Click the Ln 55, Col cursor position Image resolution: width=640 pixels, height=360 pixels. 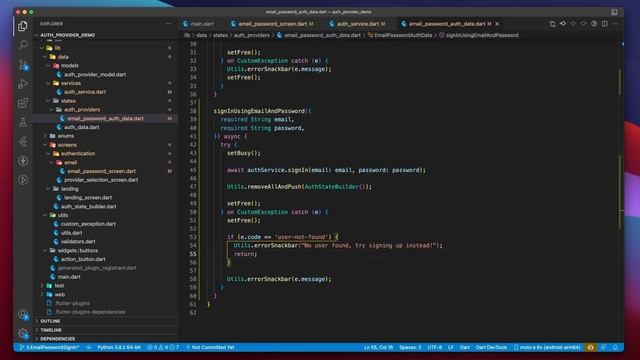pos(378,347)
